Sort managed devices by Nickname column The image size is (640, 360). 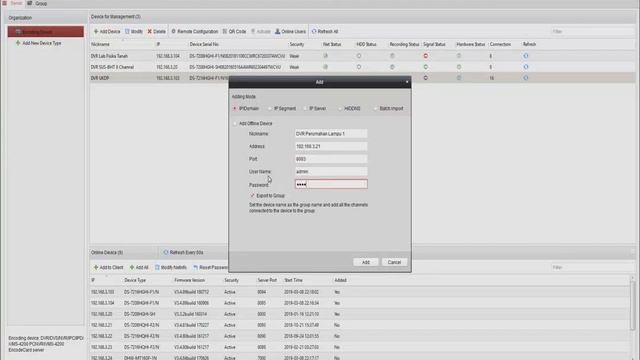[x=100, y=44]
